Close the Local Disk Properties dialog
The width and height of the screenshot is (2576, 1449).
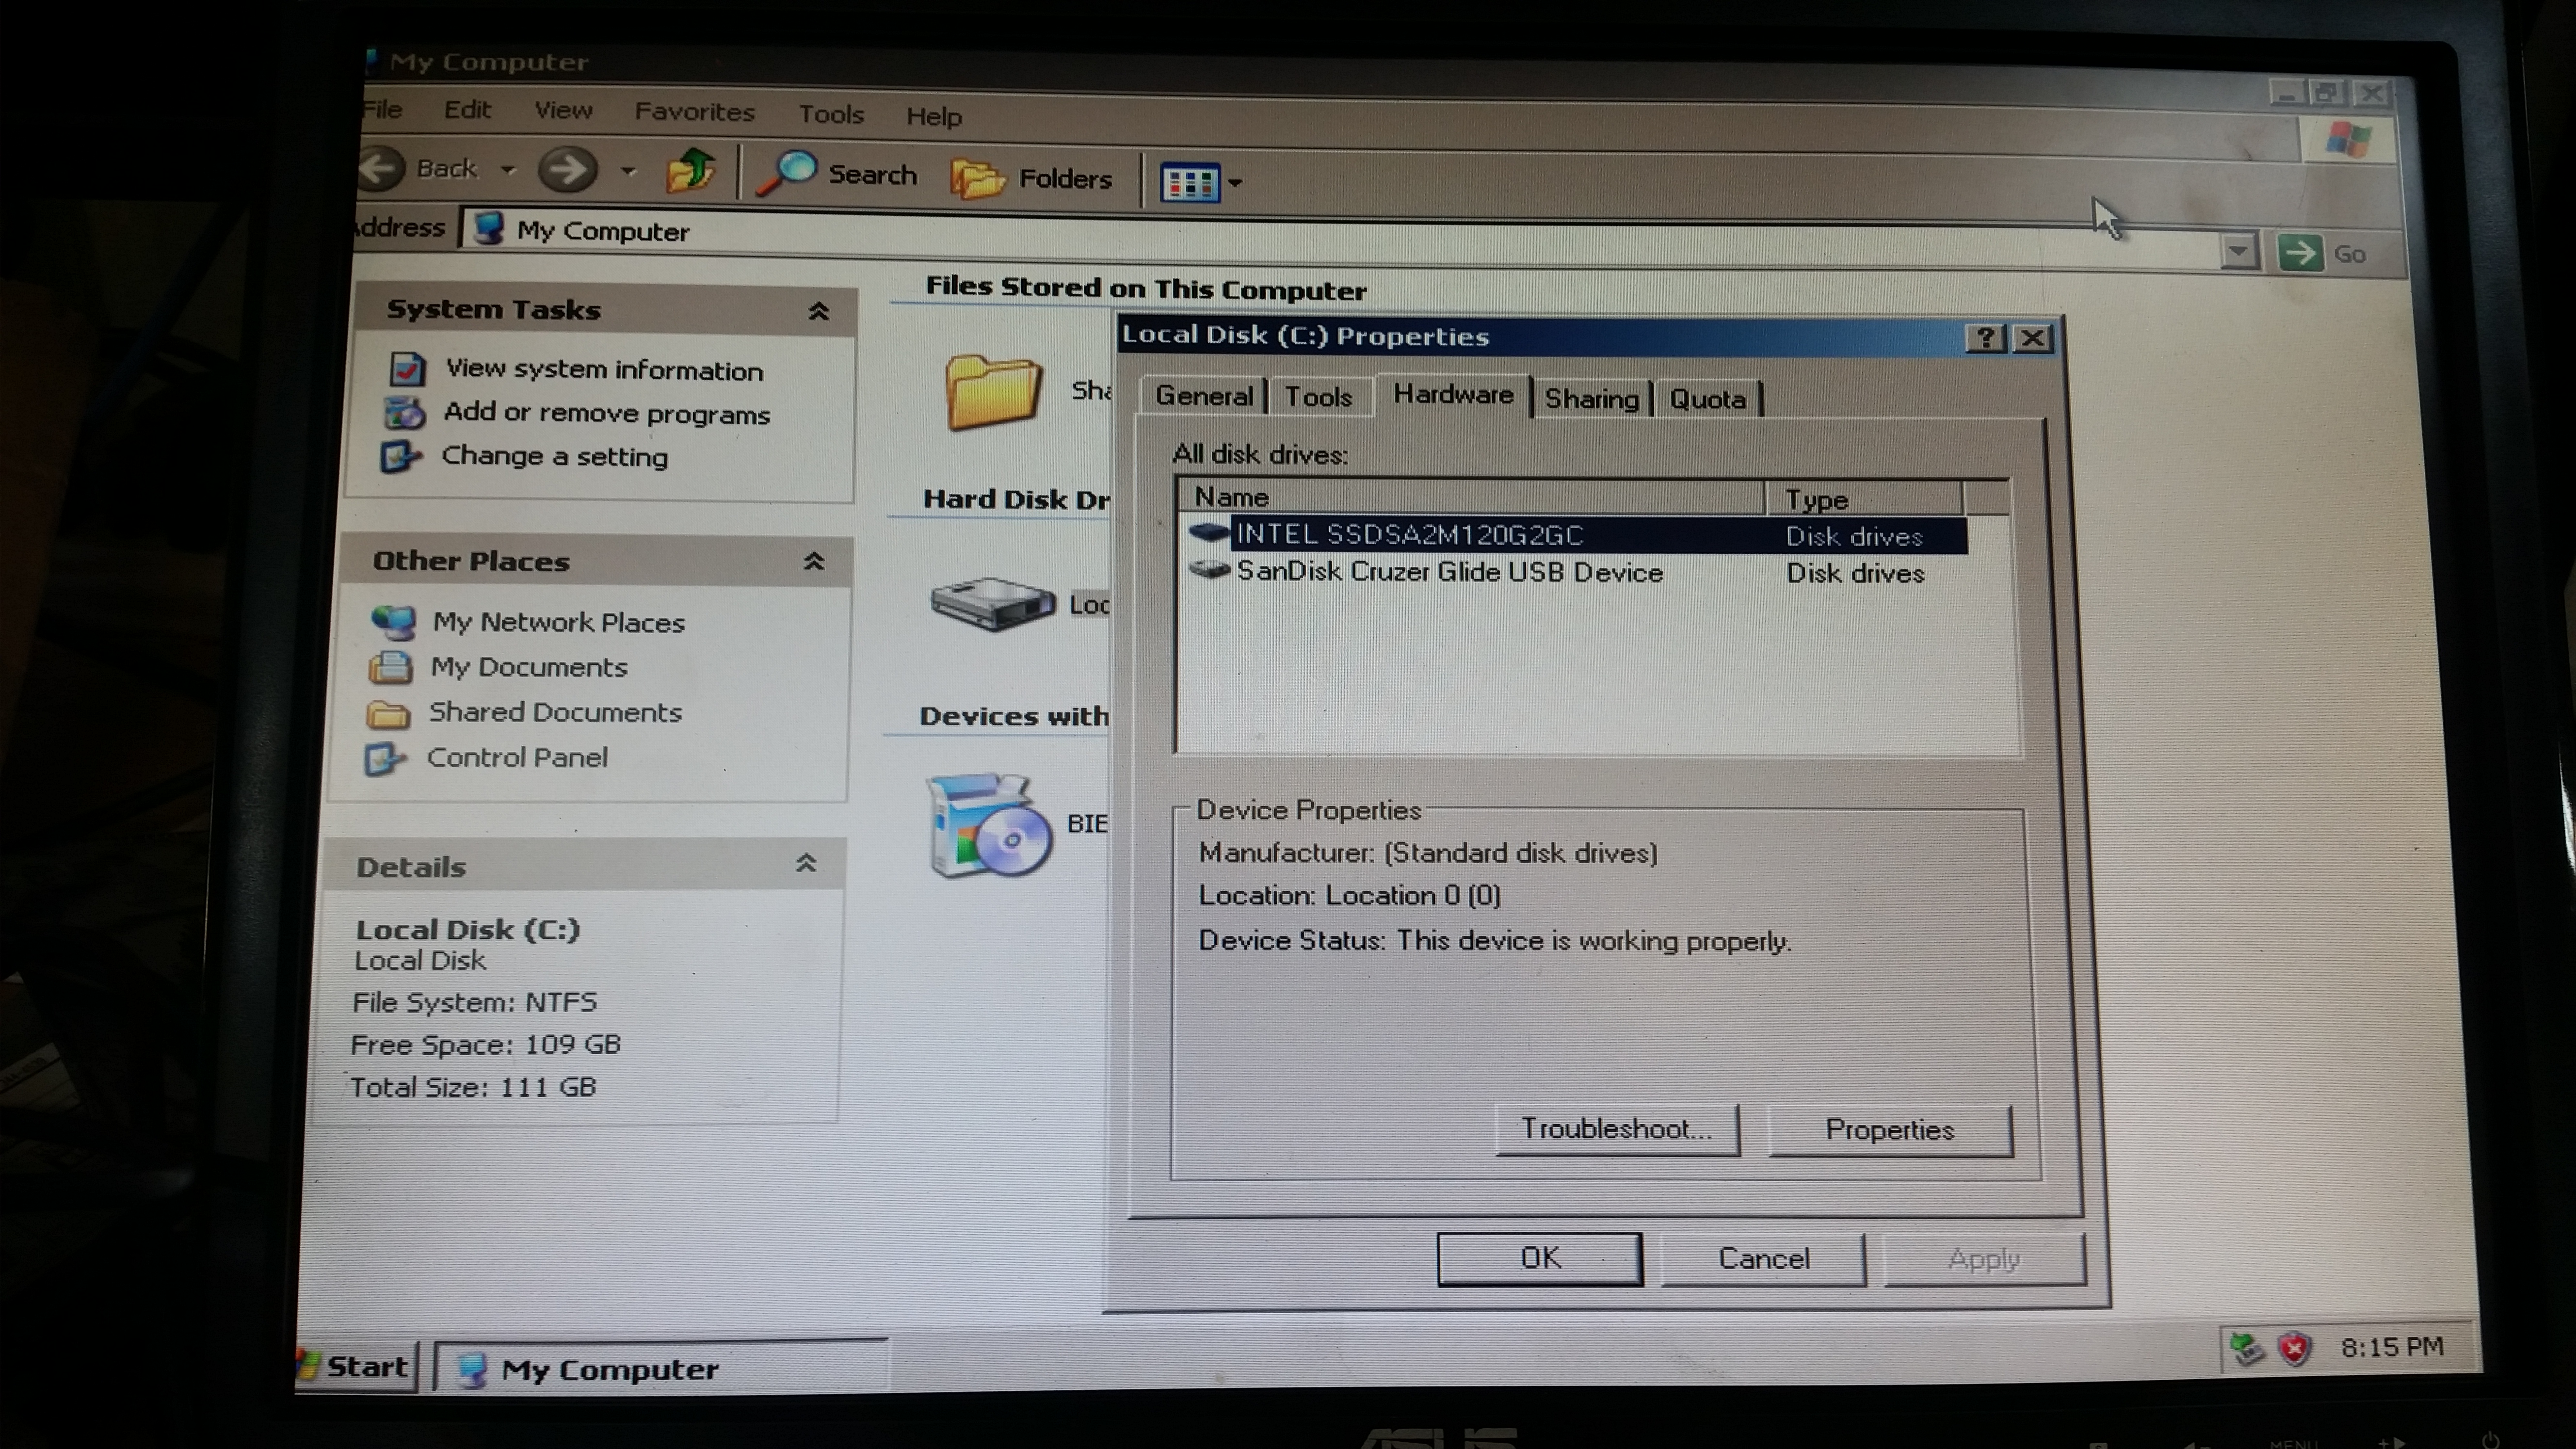coord(2033,338)
